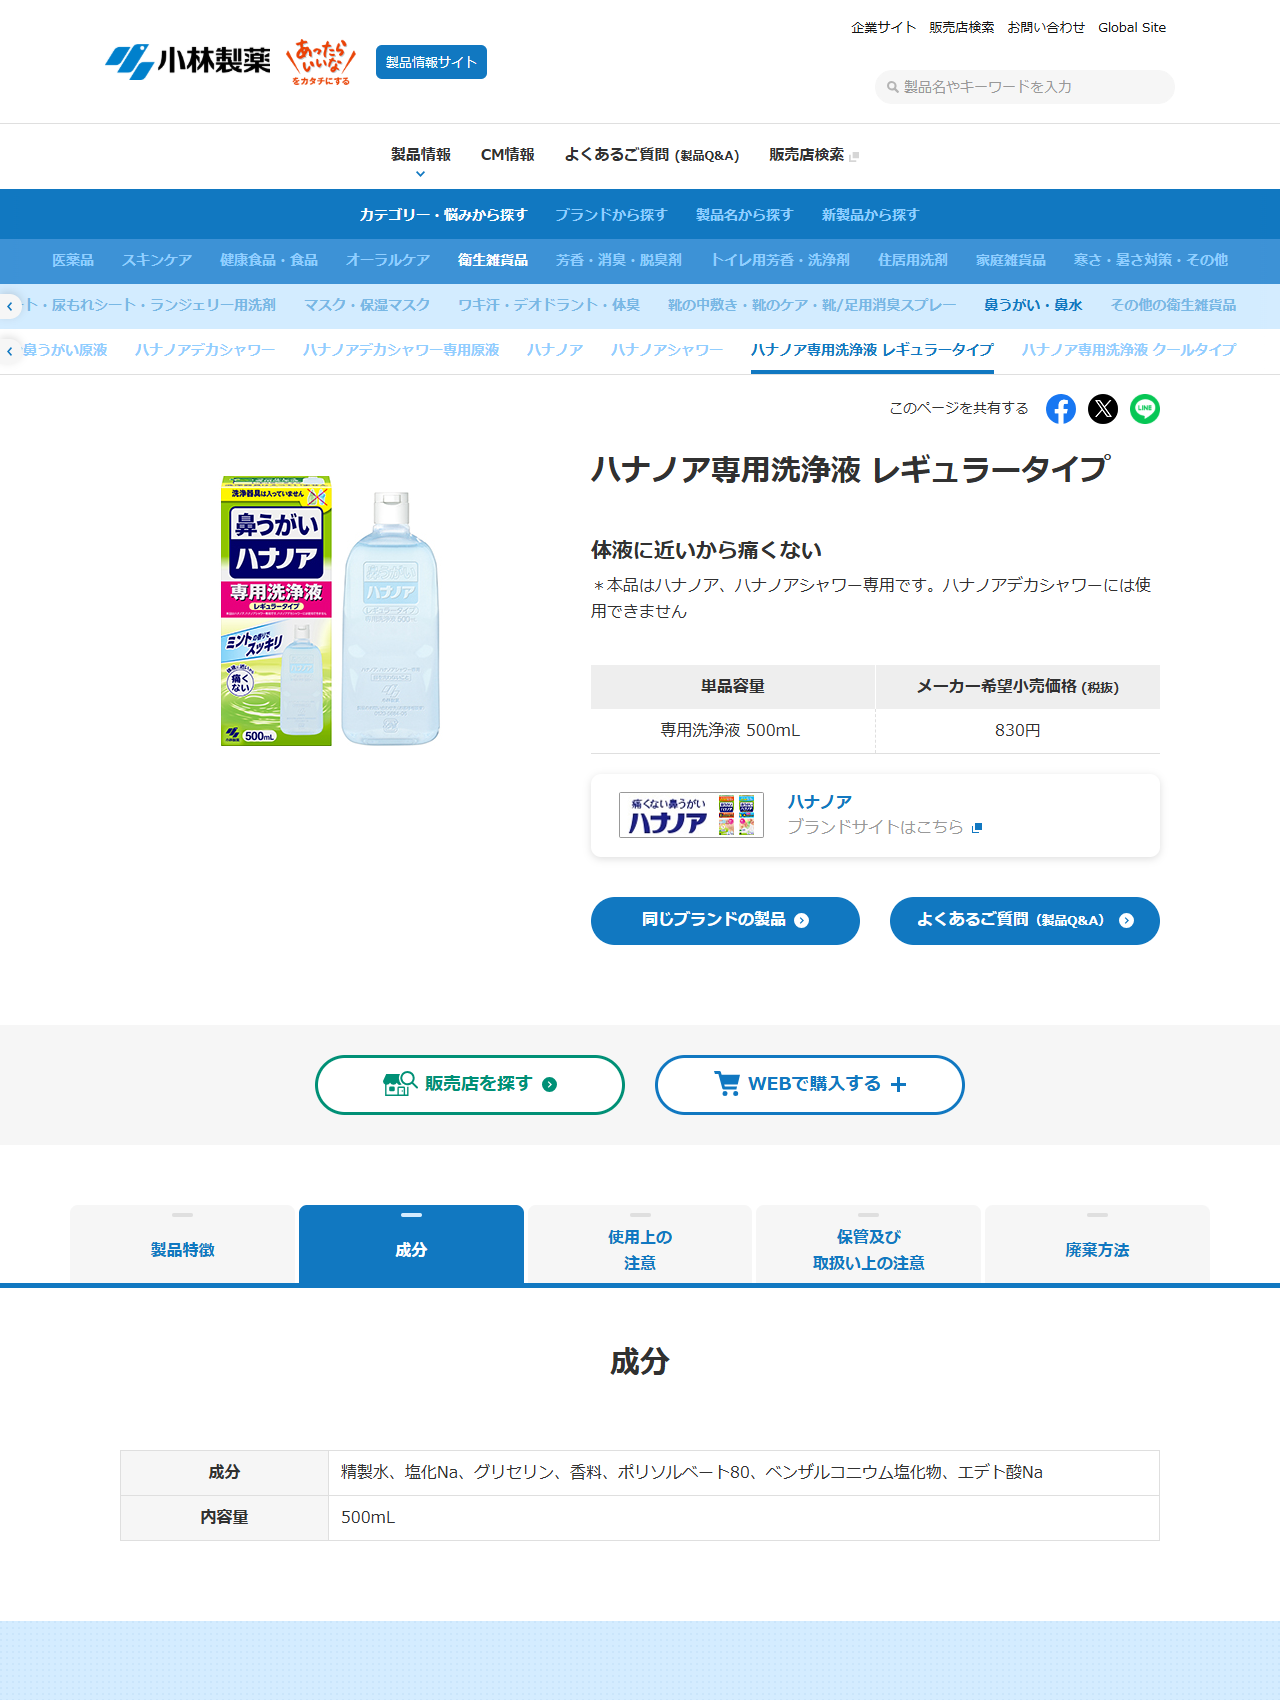Image resolution: width=1280 pixels, height=1700 pixels.
Task: Click the Kobayashi Pharmaceutical logo
Action: tap(188, 62)
